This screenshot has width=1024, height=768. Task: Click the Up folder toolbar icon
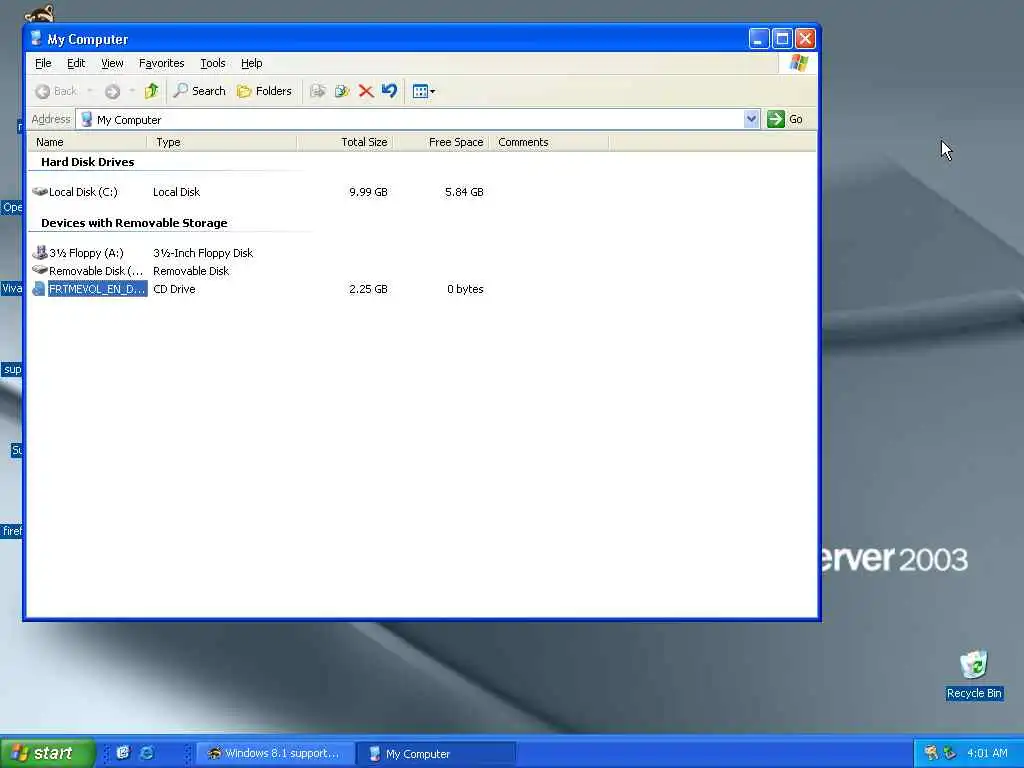(x=152, y=91)
